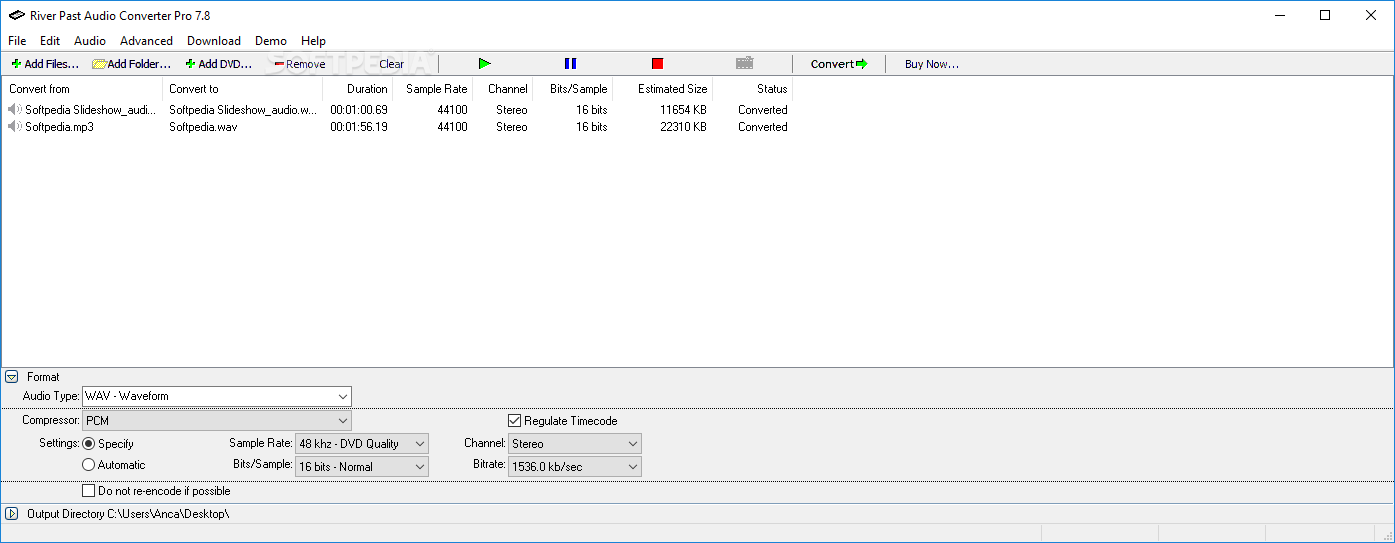
Task: Select the Specify settings radio button
Action: 89,444
